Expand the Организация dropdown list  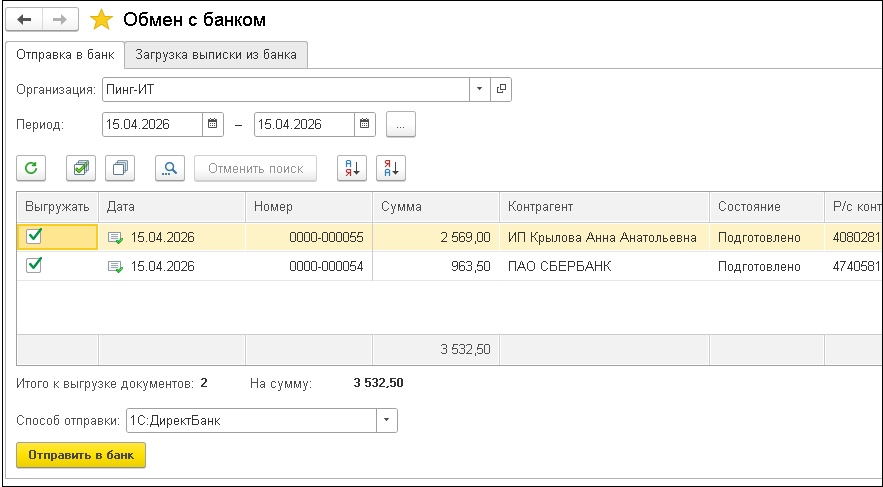pyautogui.click(x=480, y=89)
